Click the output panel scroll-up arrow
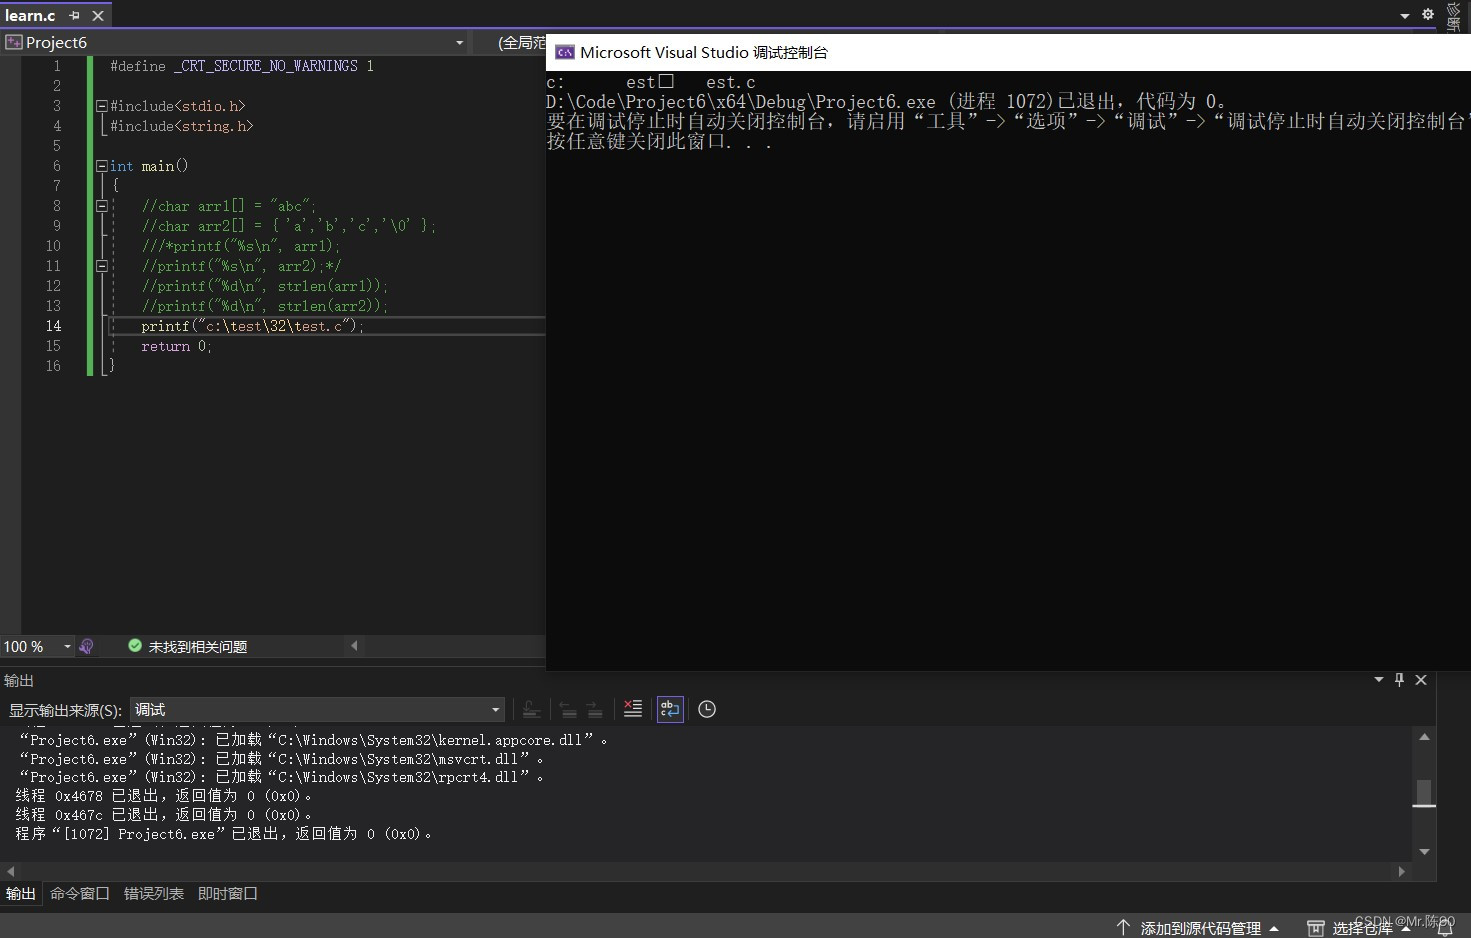Image resolution: width=1471 pixels, height=938 pixels. (1425, 737)
